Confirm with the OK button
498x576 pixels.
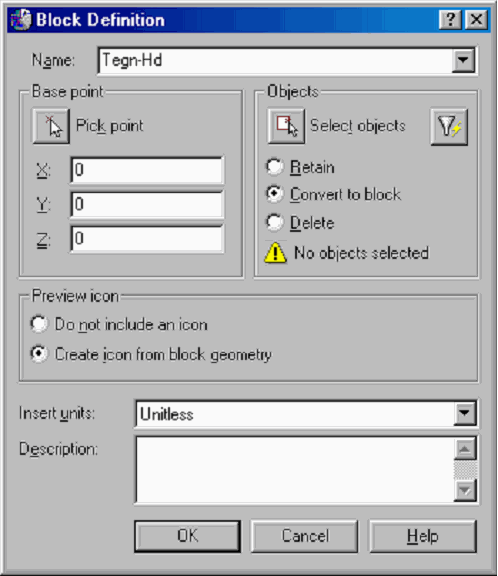(187, 536)
